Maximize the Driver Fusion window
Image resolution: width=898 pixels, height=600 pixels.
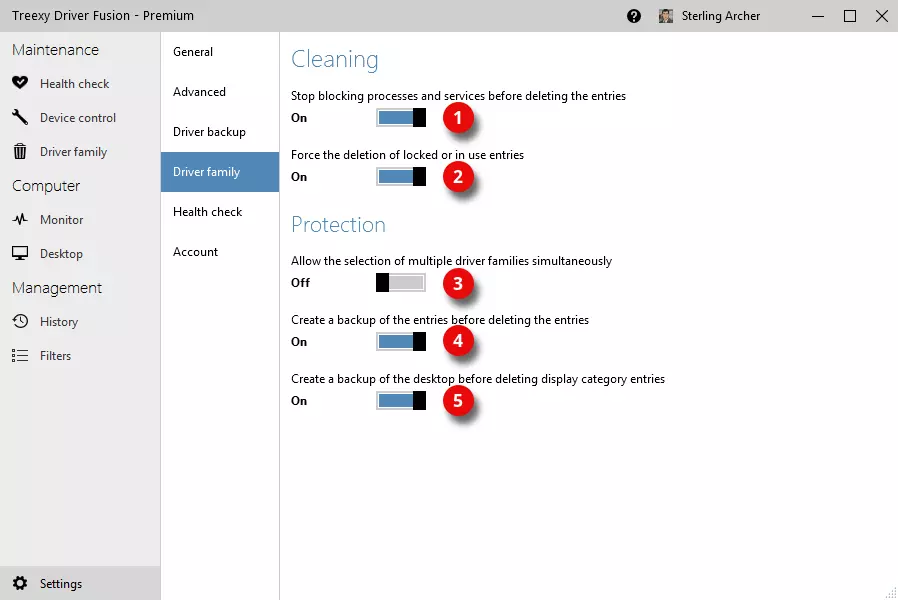(850, 16)
